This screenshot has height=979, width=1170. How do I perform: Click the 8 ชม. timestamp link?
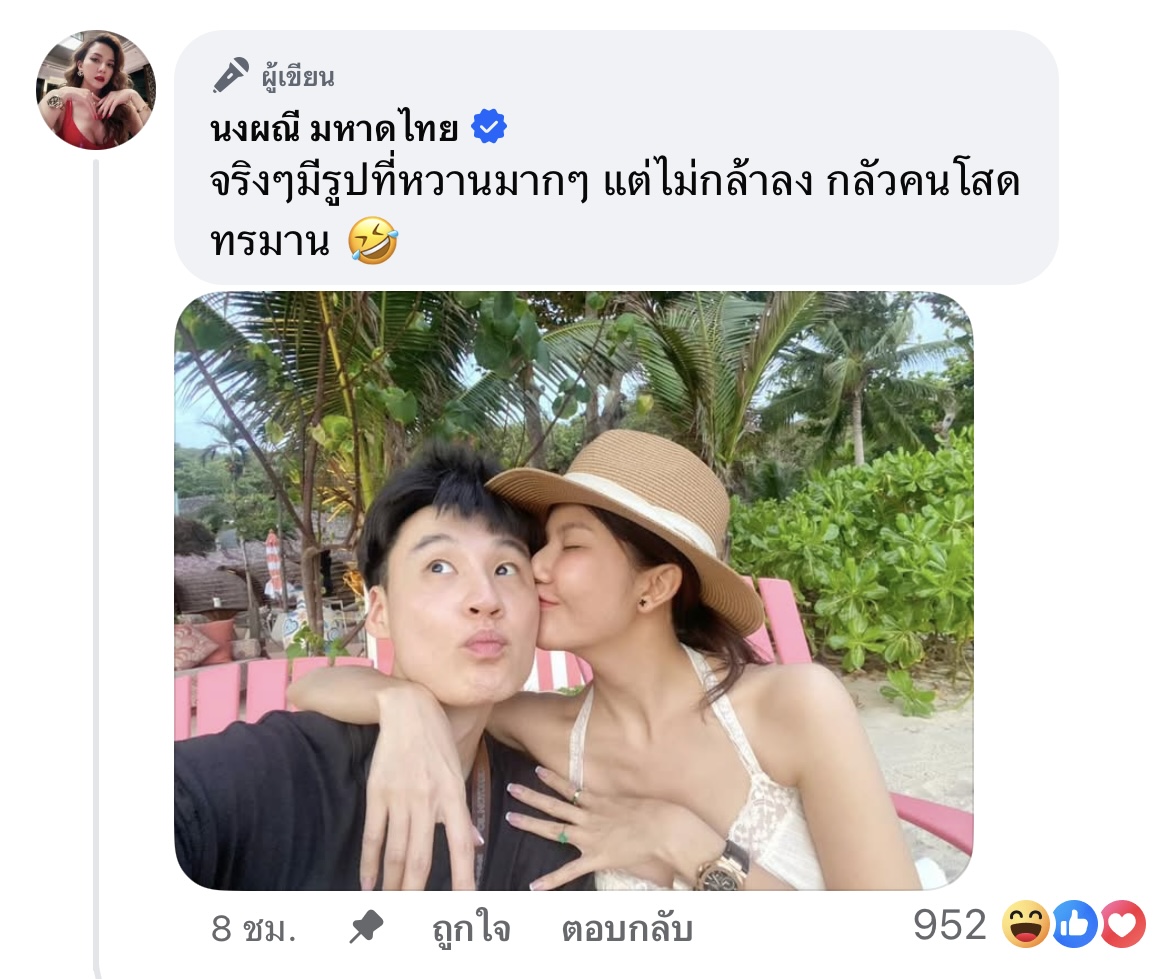[x=254, y=930]
